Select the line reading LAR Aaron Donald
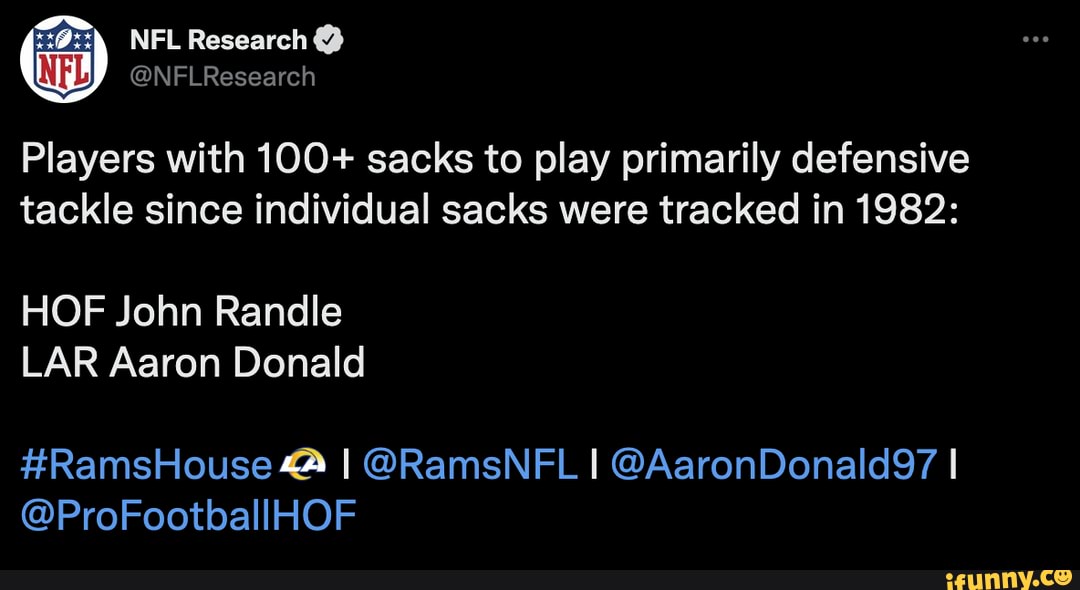 tap(192, 362)
